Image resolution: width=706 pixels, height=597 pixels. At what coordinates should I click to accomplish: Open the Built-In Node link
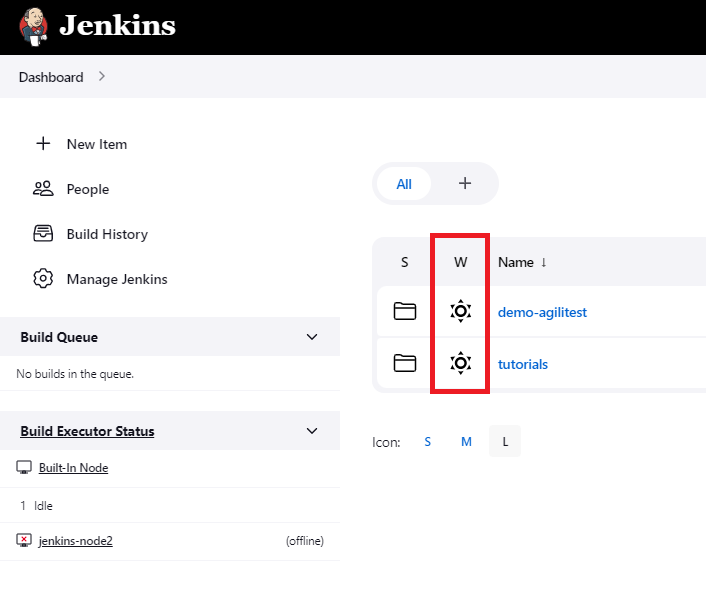pos(73,468)
